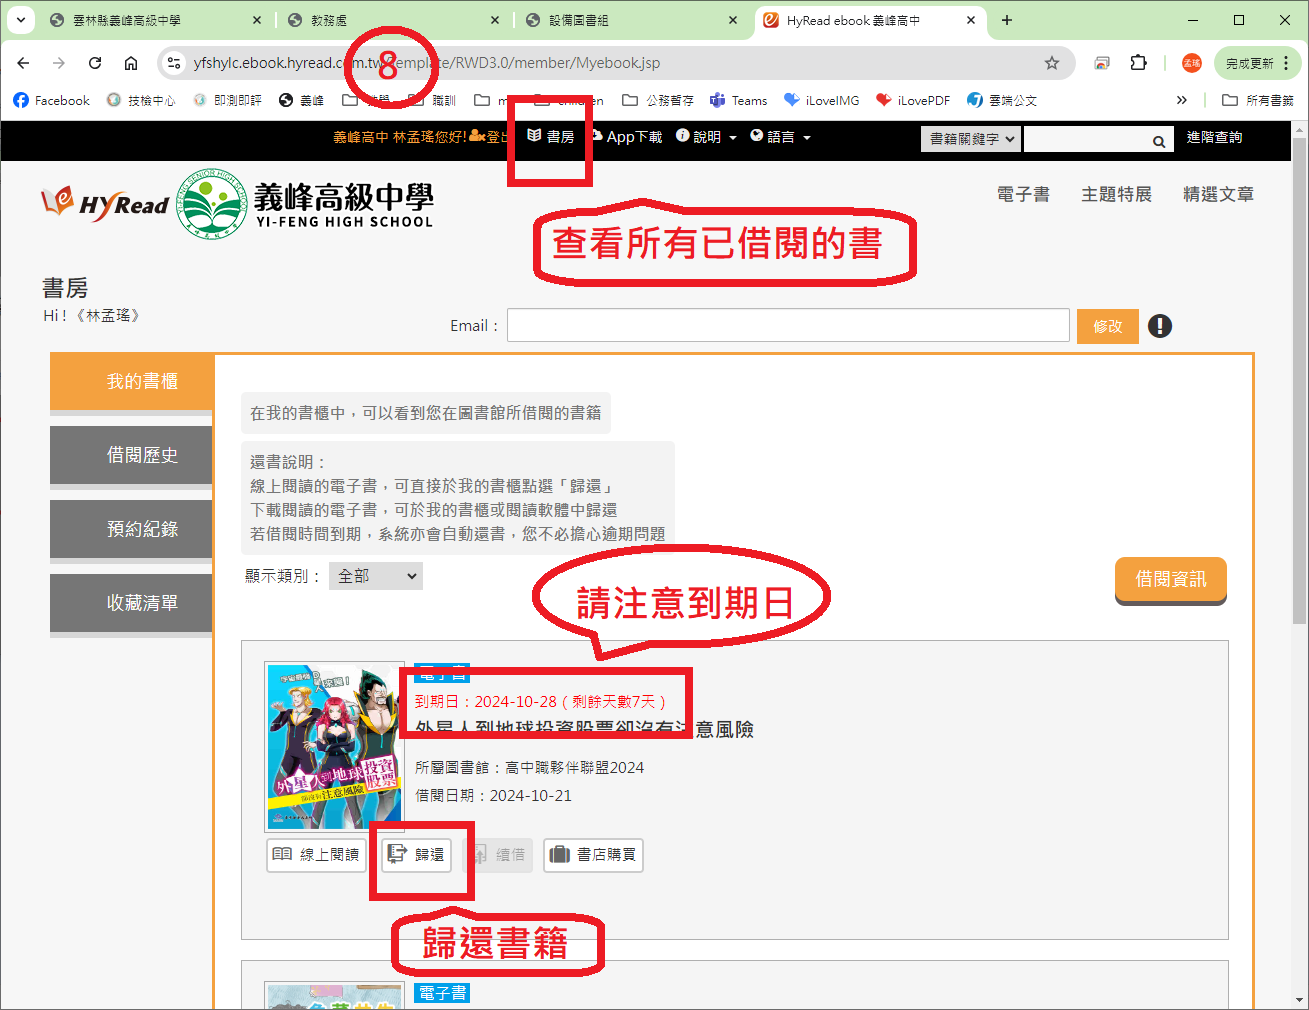Open the 顯示類別 全部 dropdown
This screenshot has width=1309, height=1010.
click(x=376, y=576)
